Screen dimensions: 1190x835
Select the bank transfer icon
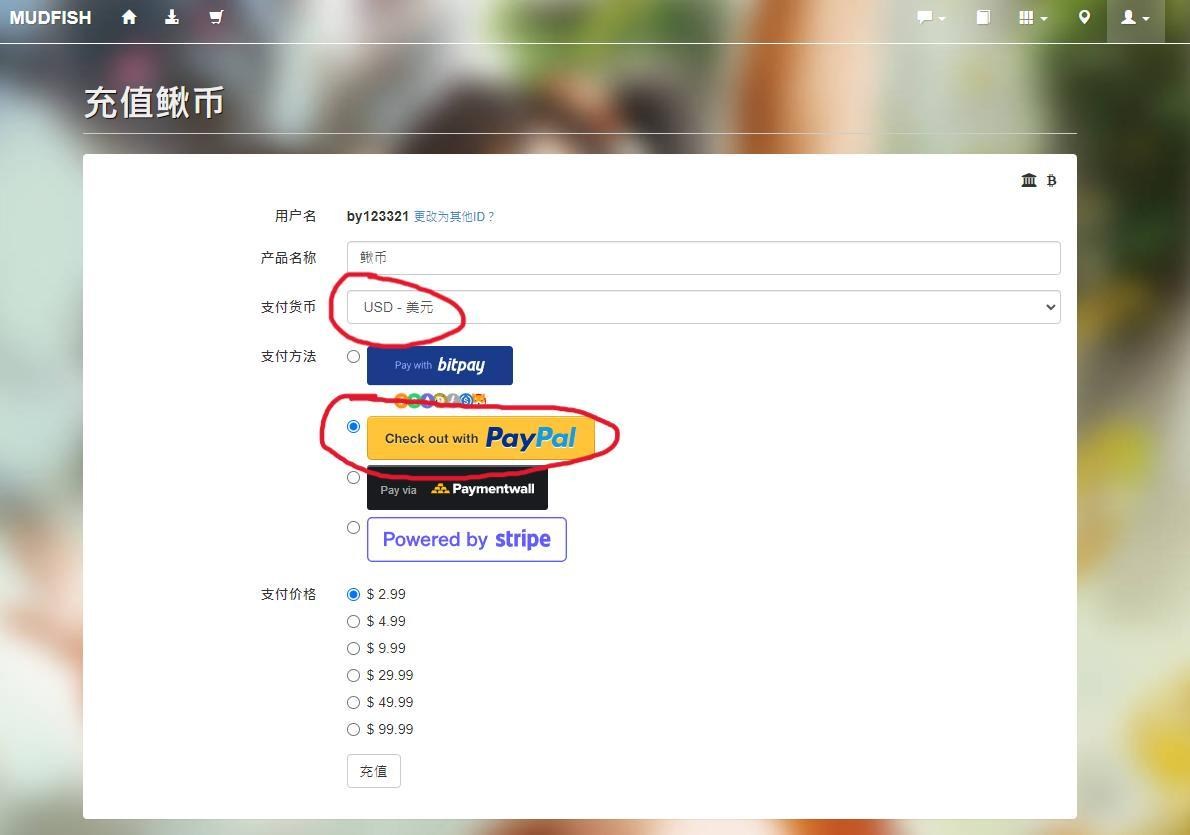click(x=1029, y=180)
